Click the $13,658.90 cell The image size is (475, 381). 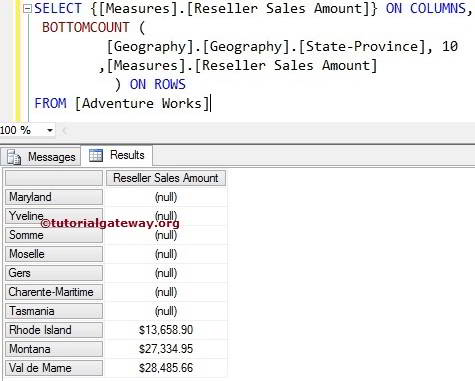point(166,330)
